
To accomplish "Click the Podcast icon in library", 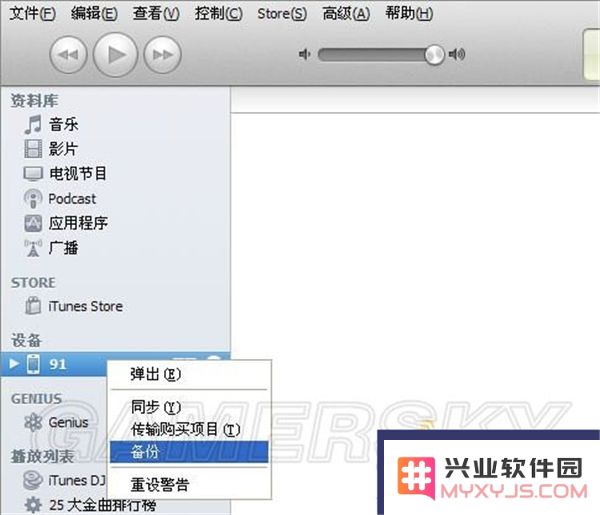I will [33, 199].
